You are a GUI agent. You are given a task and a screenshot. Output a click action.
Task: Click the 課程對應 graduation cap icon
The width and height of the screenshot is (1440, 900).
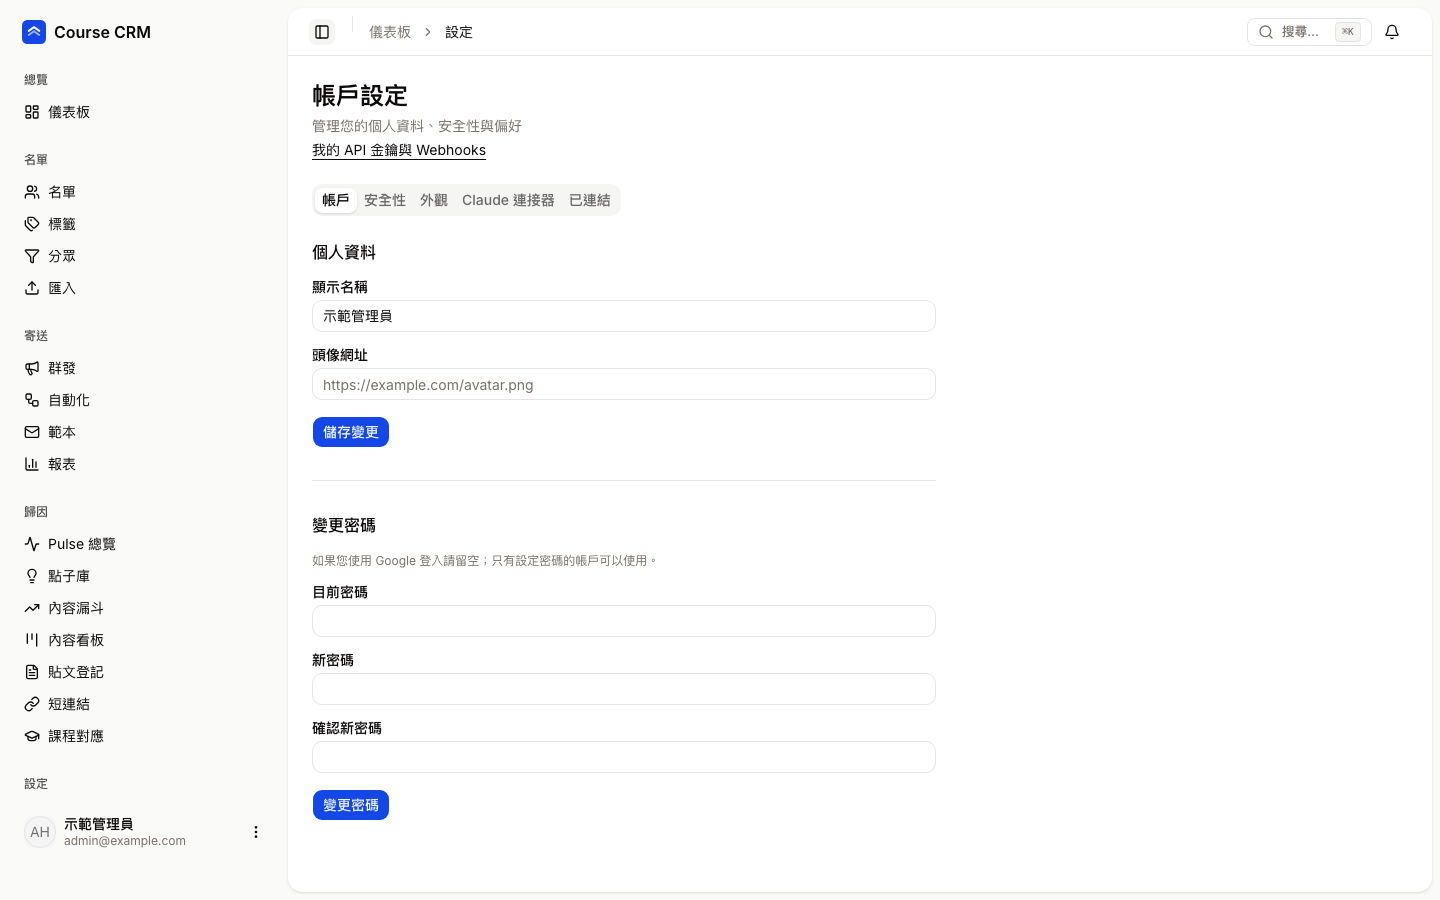click(32, 736)
